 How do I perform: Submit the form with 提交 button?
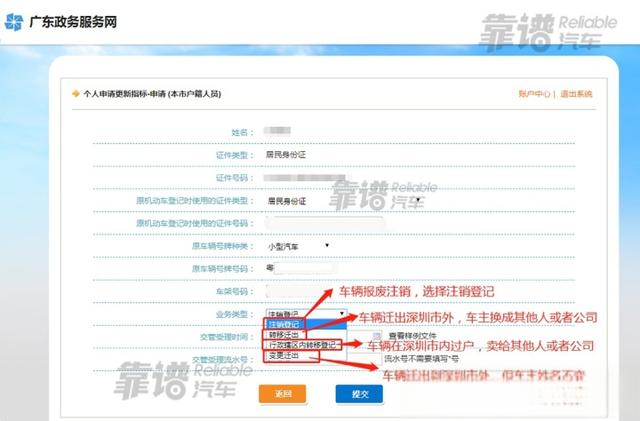tap(359, 394)
